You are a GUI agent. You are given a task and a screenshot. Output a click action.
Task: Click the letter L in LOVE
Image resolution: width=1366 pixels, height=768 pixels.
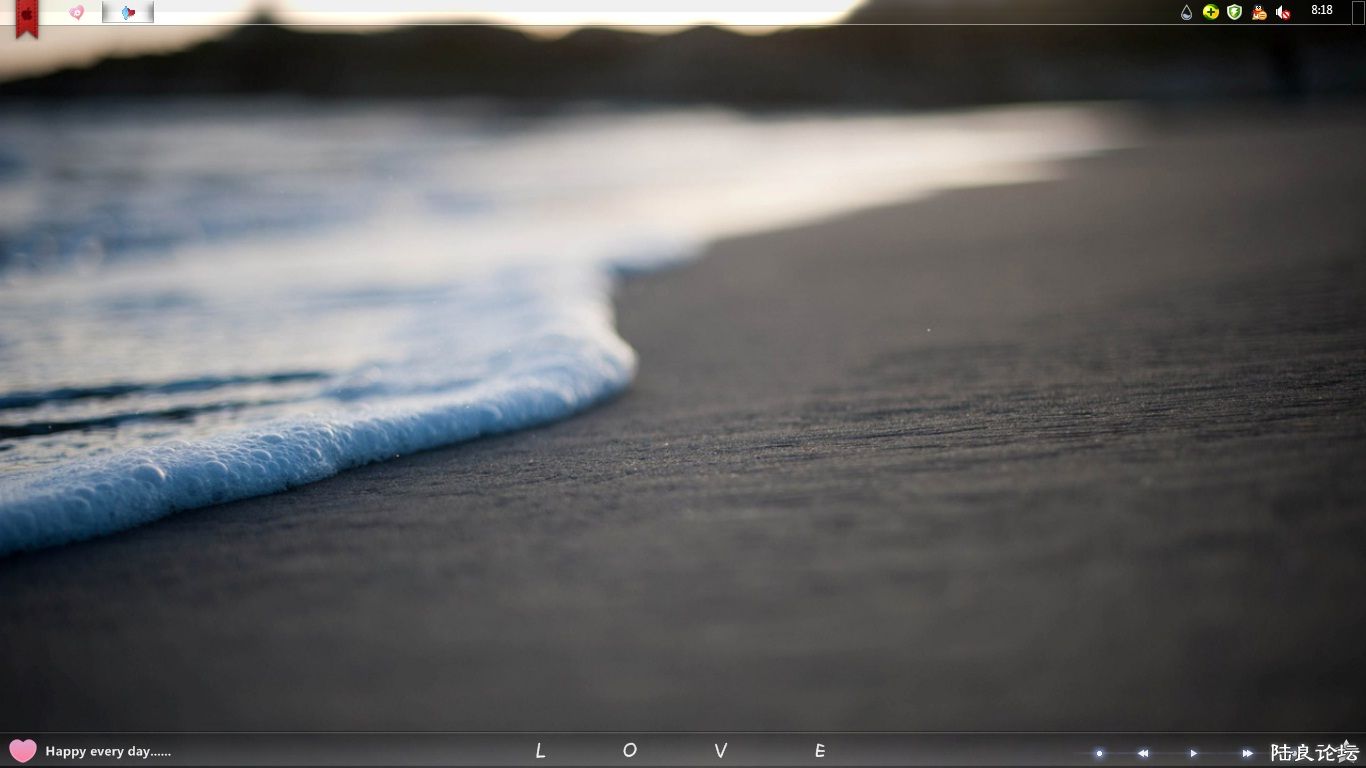pos(540,751)
